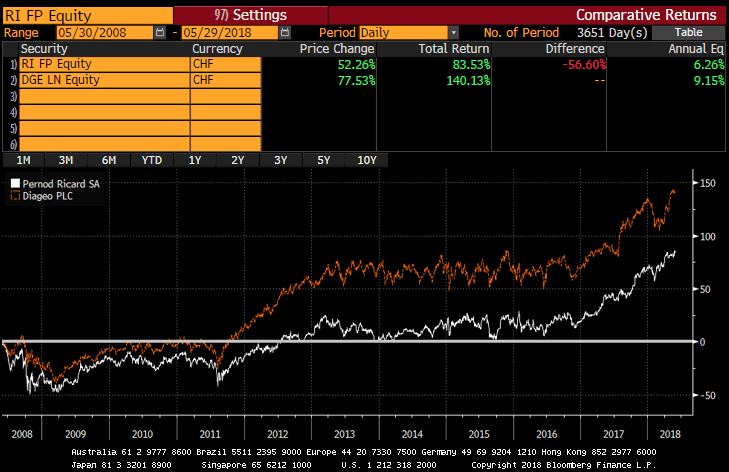Viewport: 729px width, 472px height.
Task: Select the 1M range tab
Action: 23,160
